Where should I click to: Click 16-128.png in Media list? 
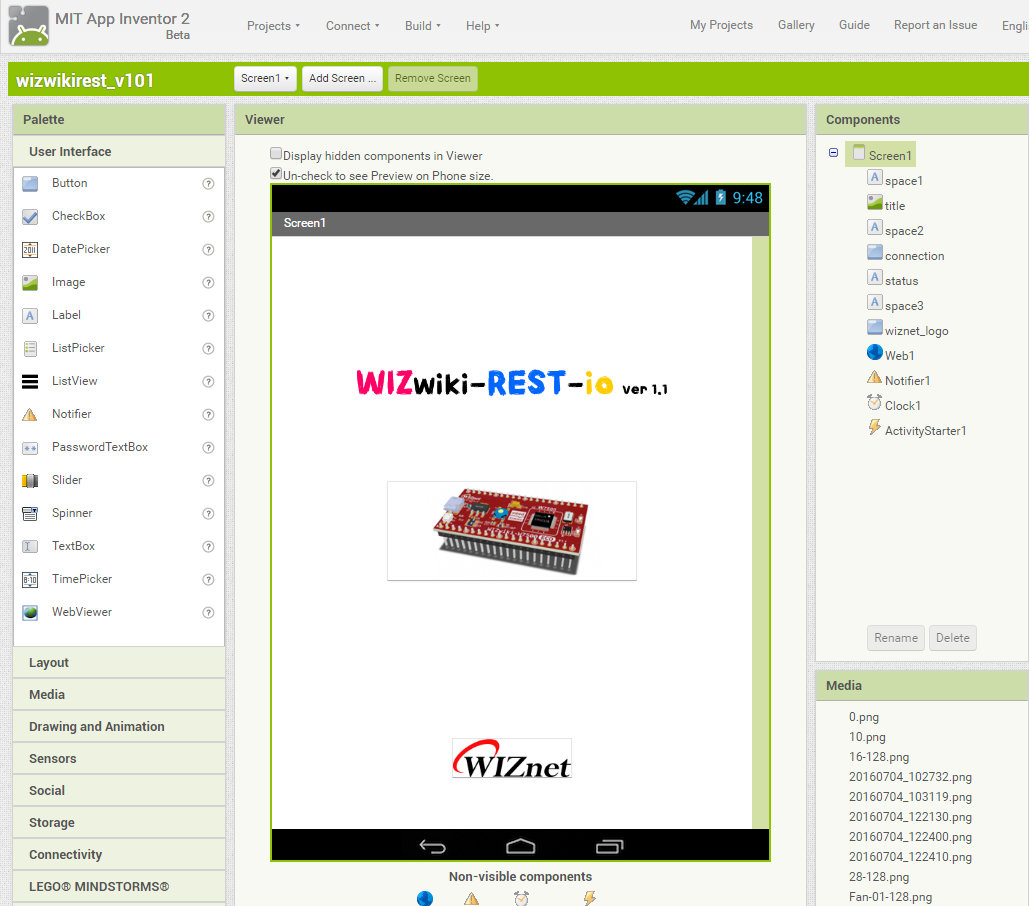tap(879, 757)
